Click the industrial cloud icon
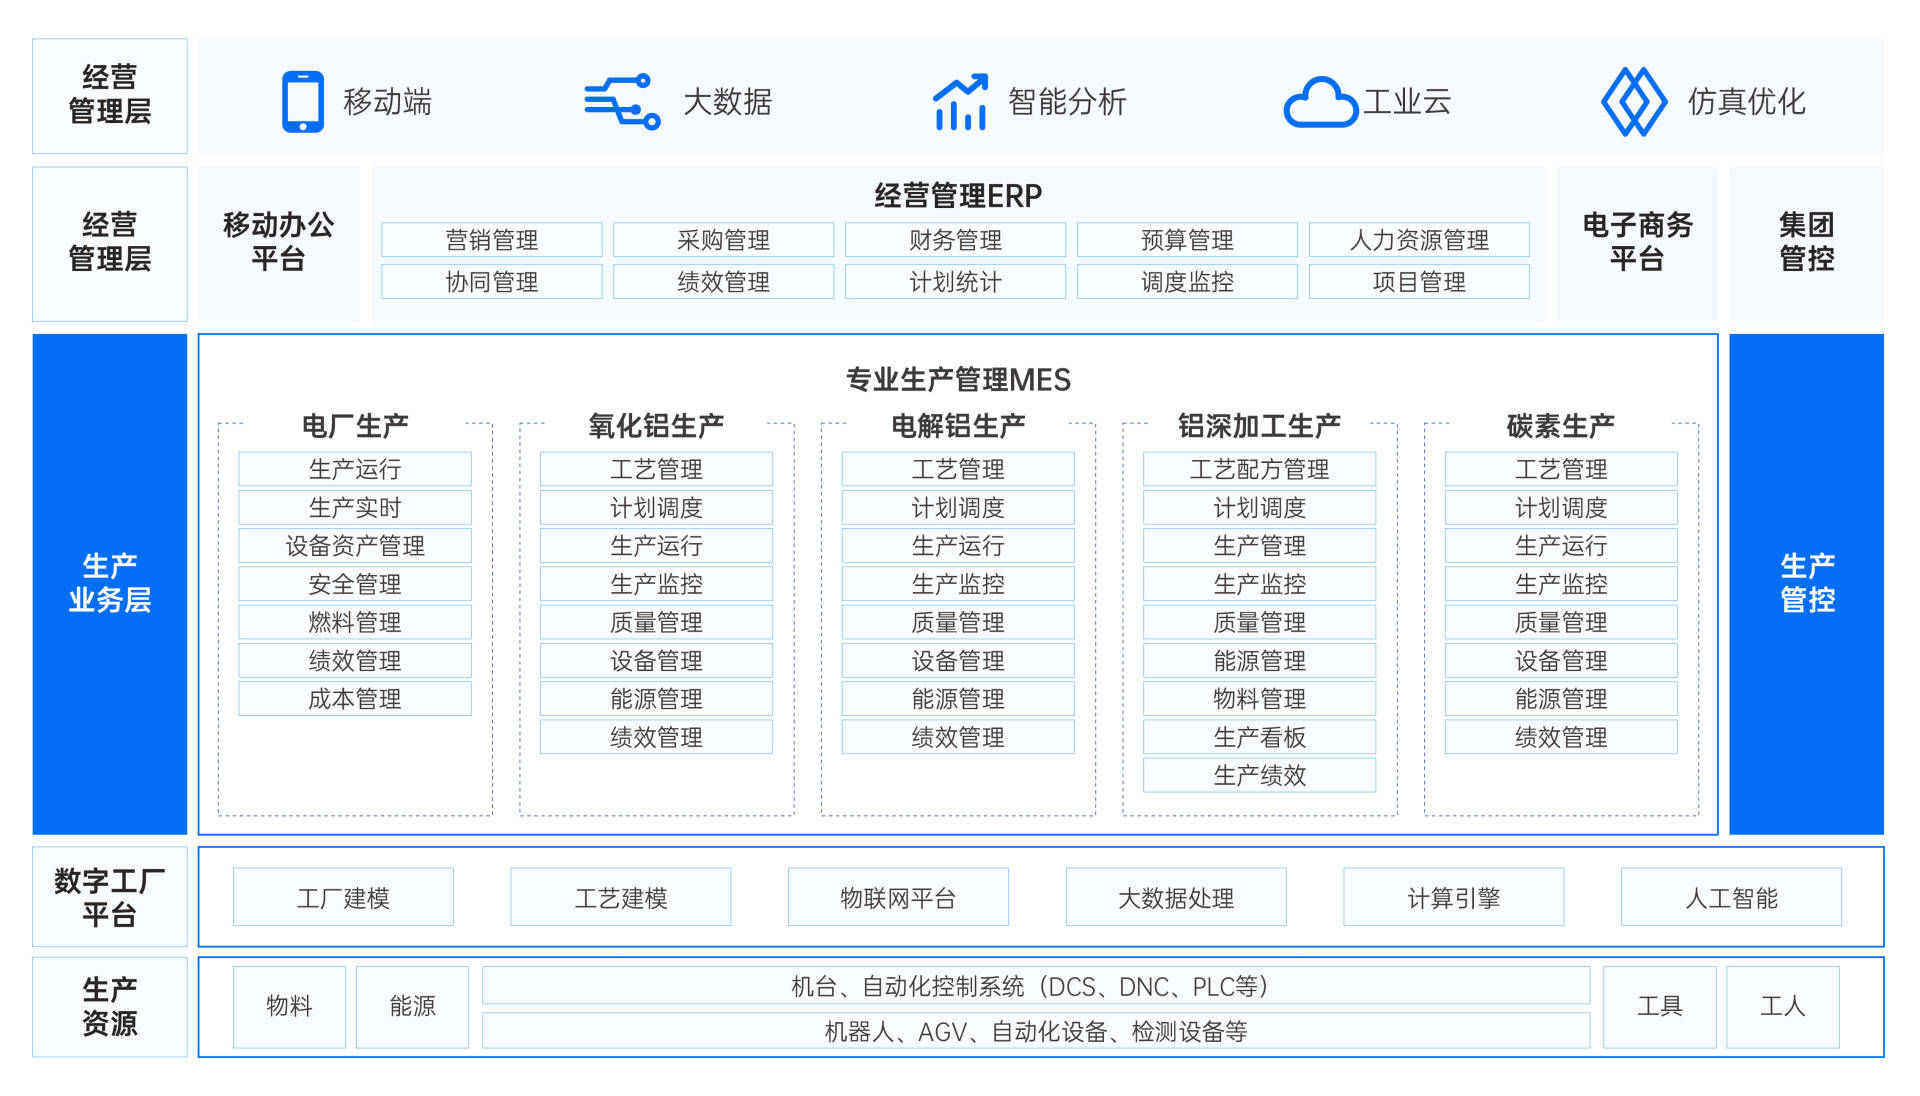The image size is (1920, 1096). pos(1320,102)
